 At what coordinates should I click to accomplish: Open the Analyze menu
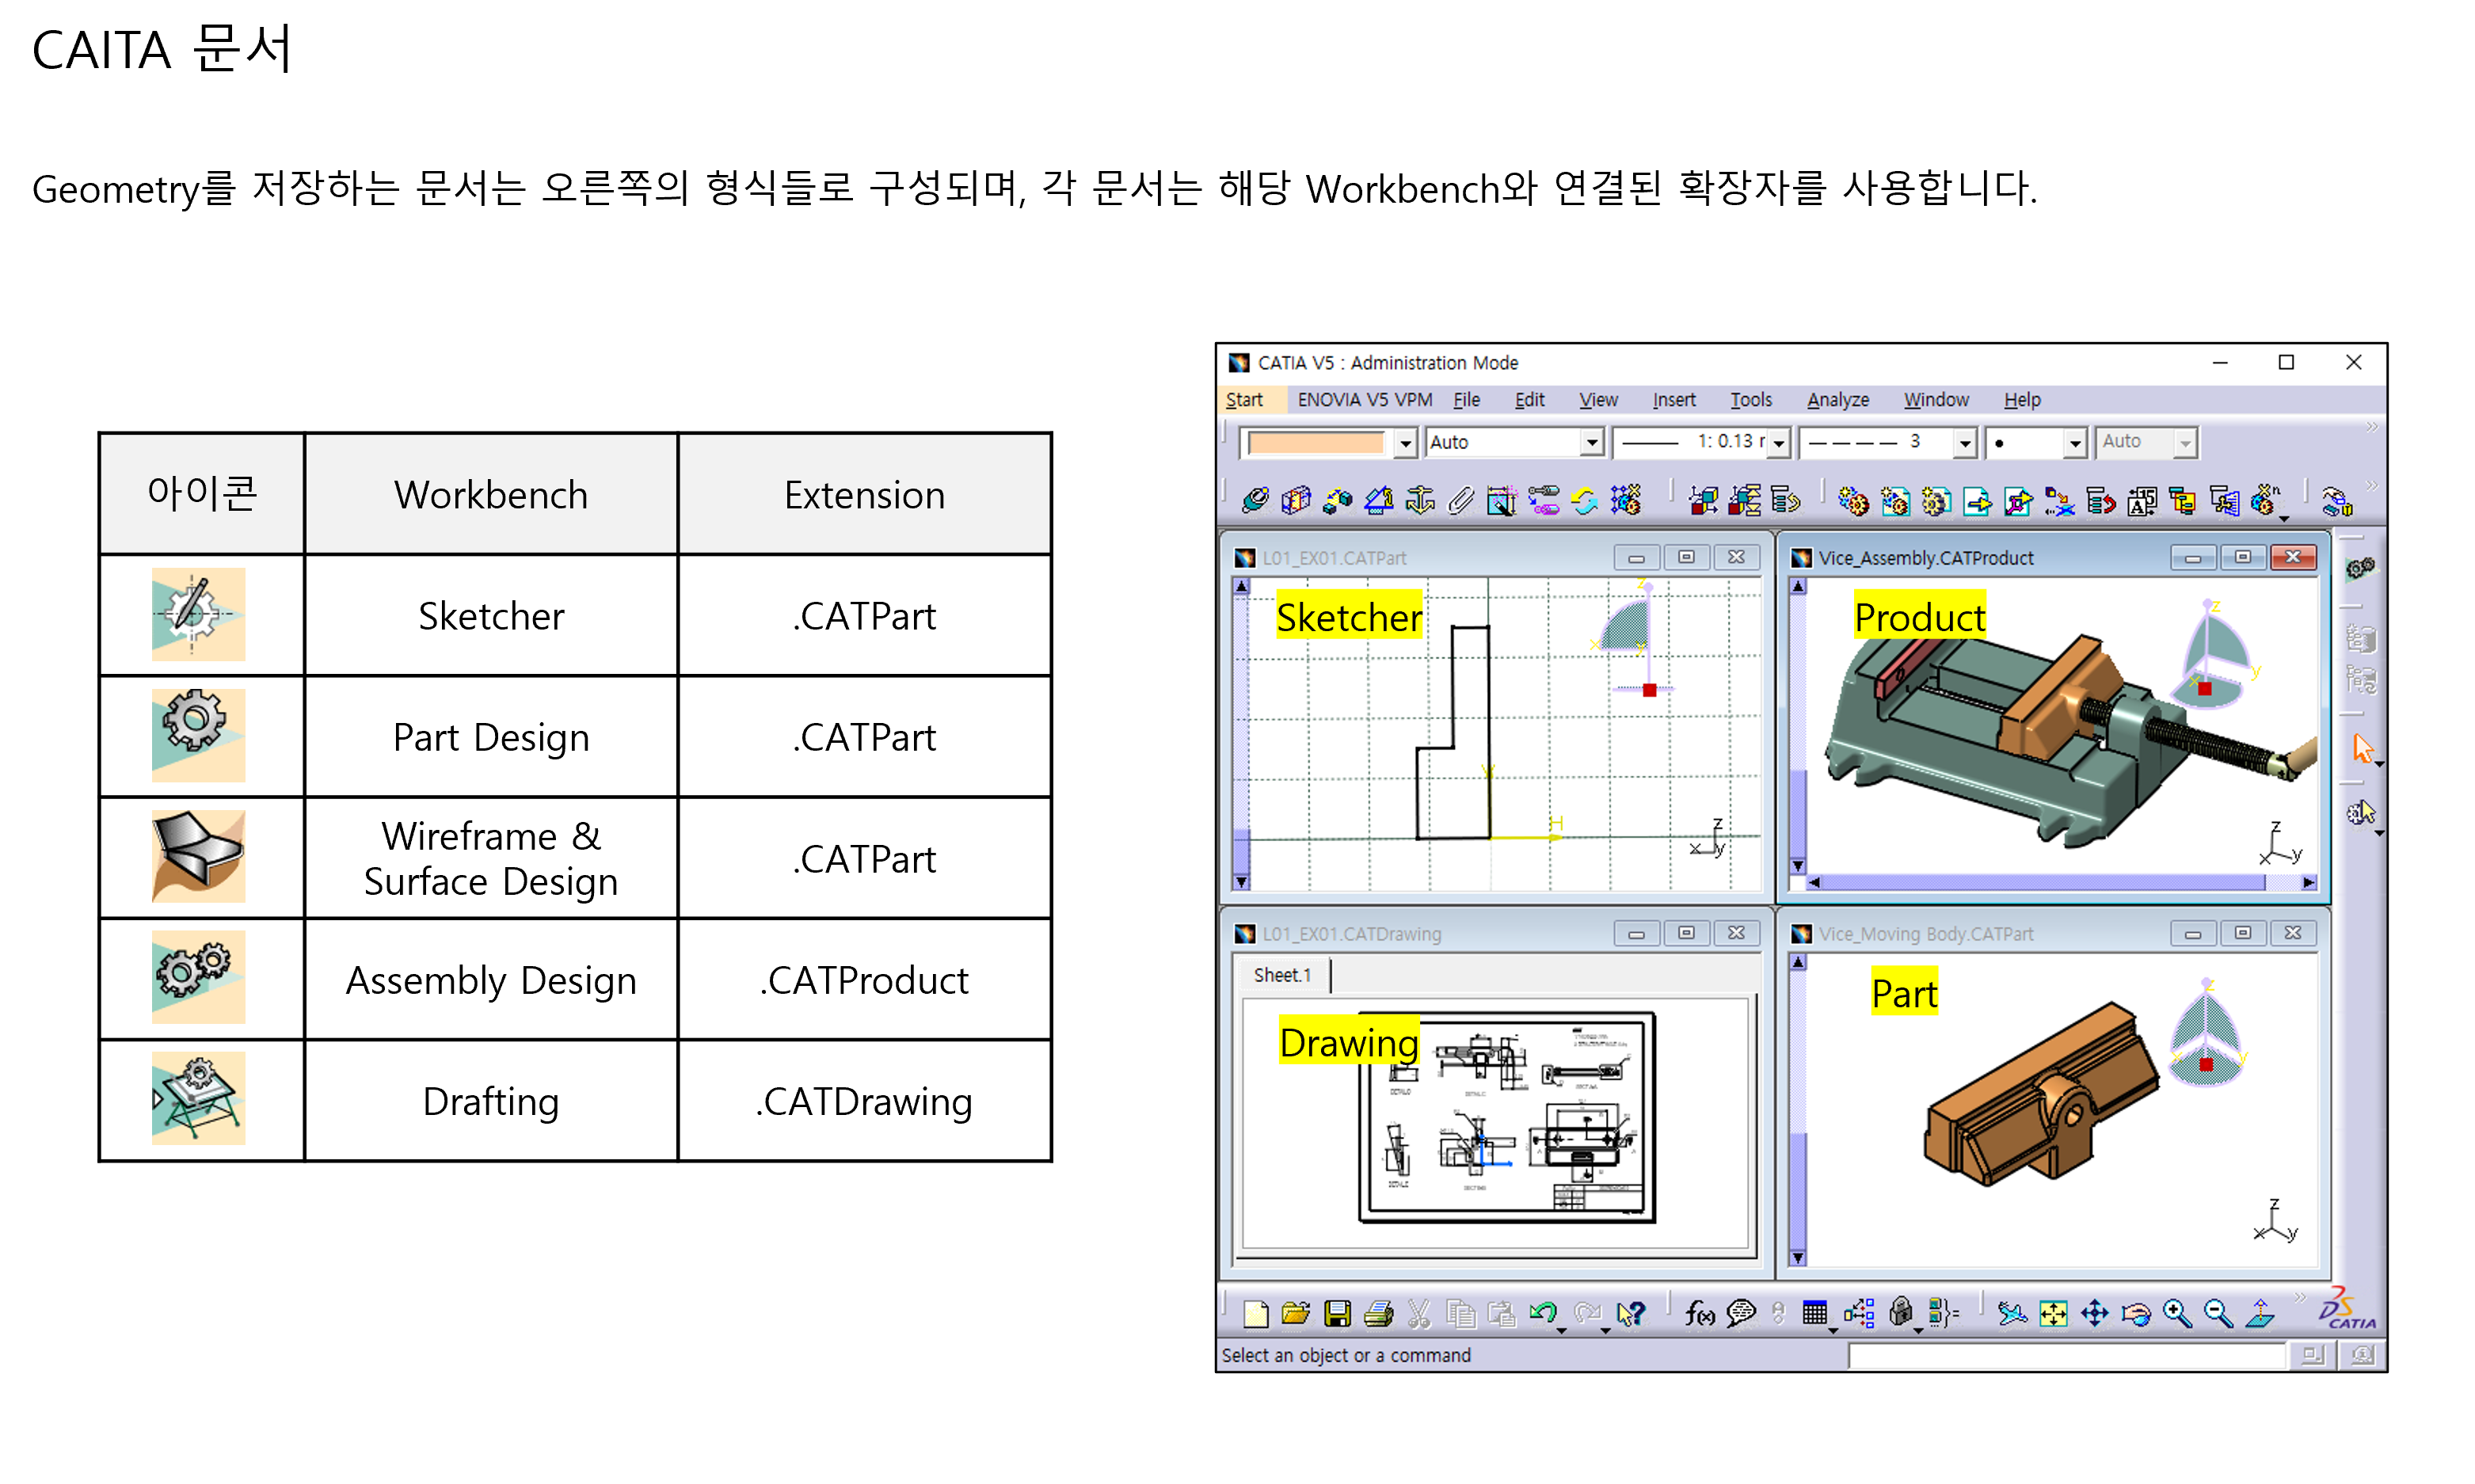coord(1837,400)
